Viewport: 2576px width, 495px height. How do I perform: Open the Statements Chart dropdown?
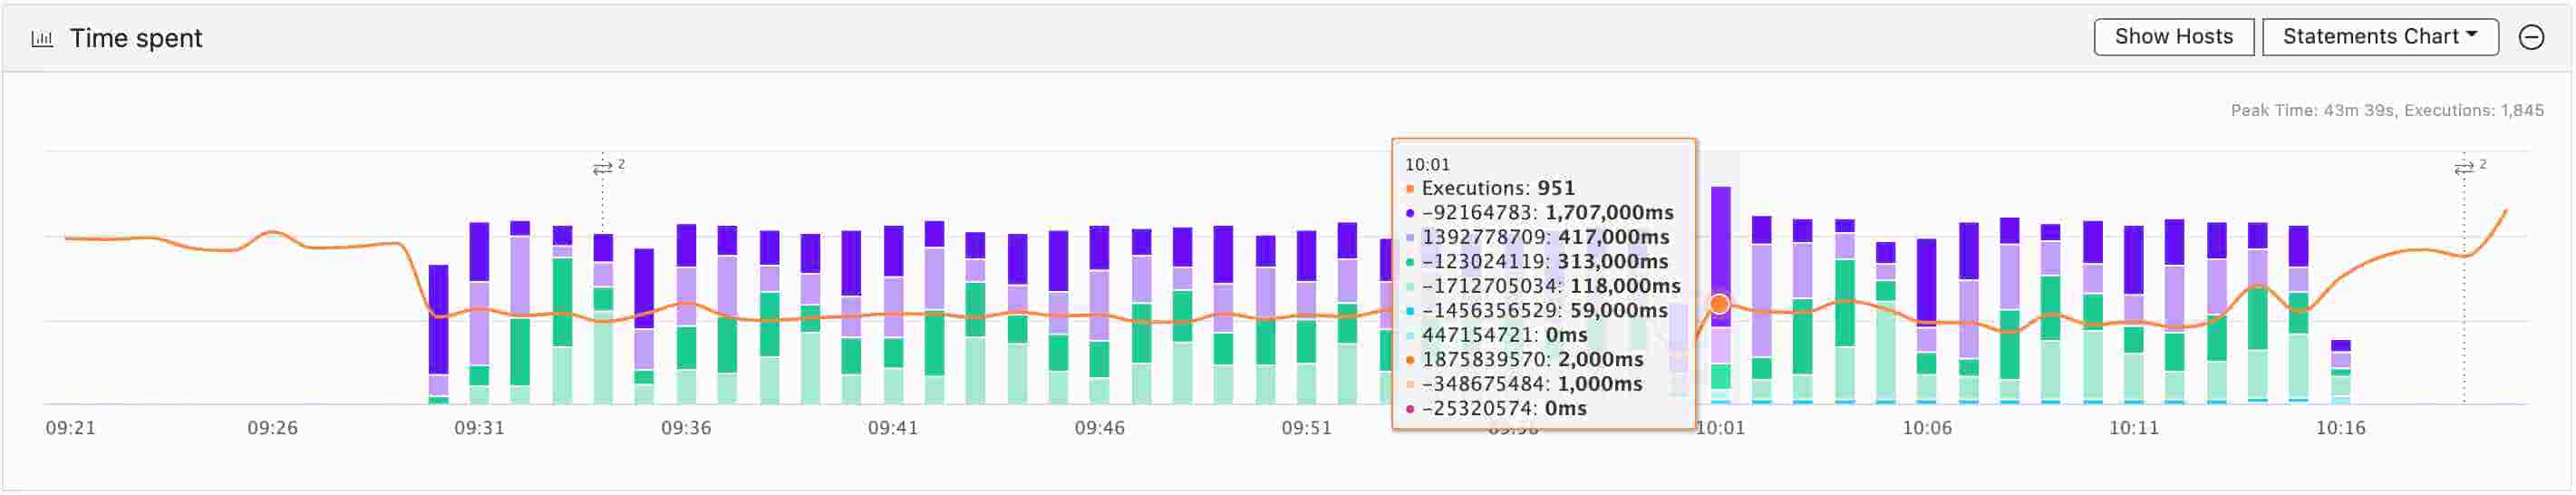pos(2380,37)
